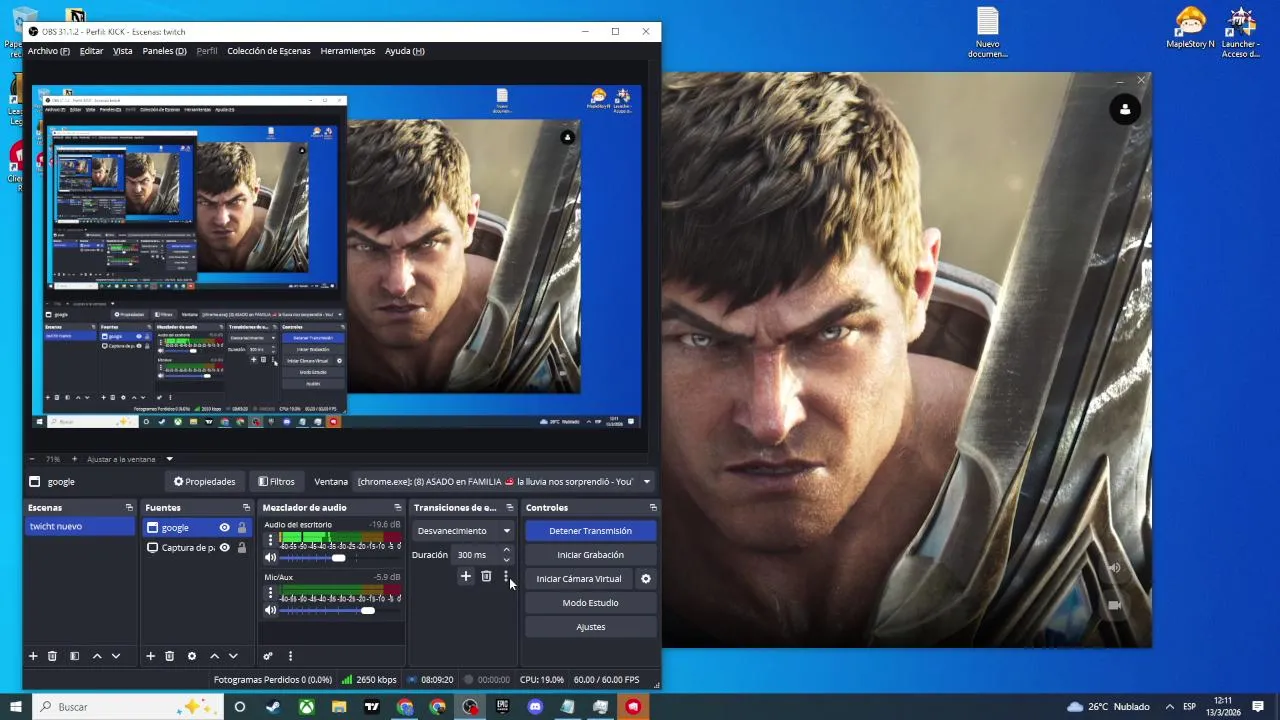Zoom out the preview with the minus icon

(x=32, y=459)
